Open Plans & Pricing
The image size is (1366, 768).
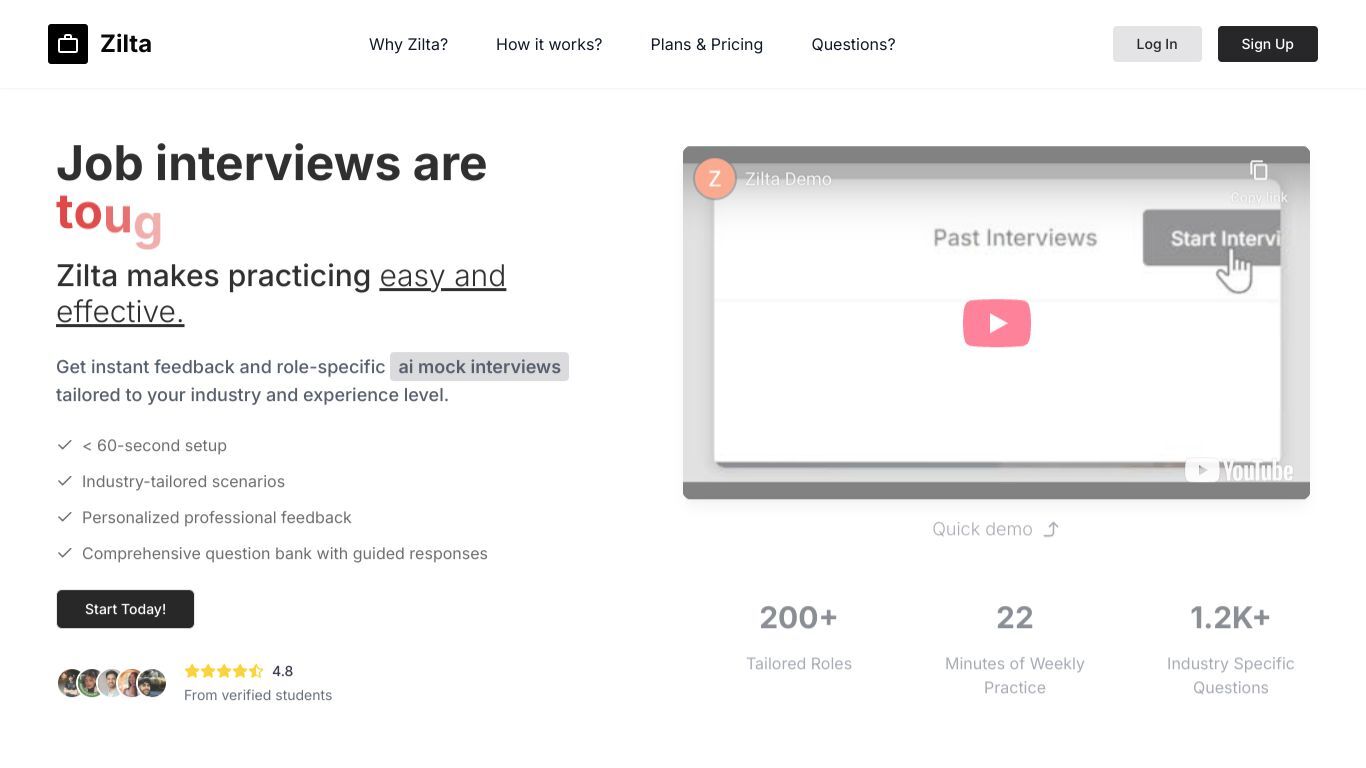(707, 44)
